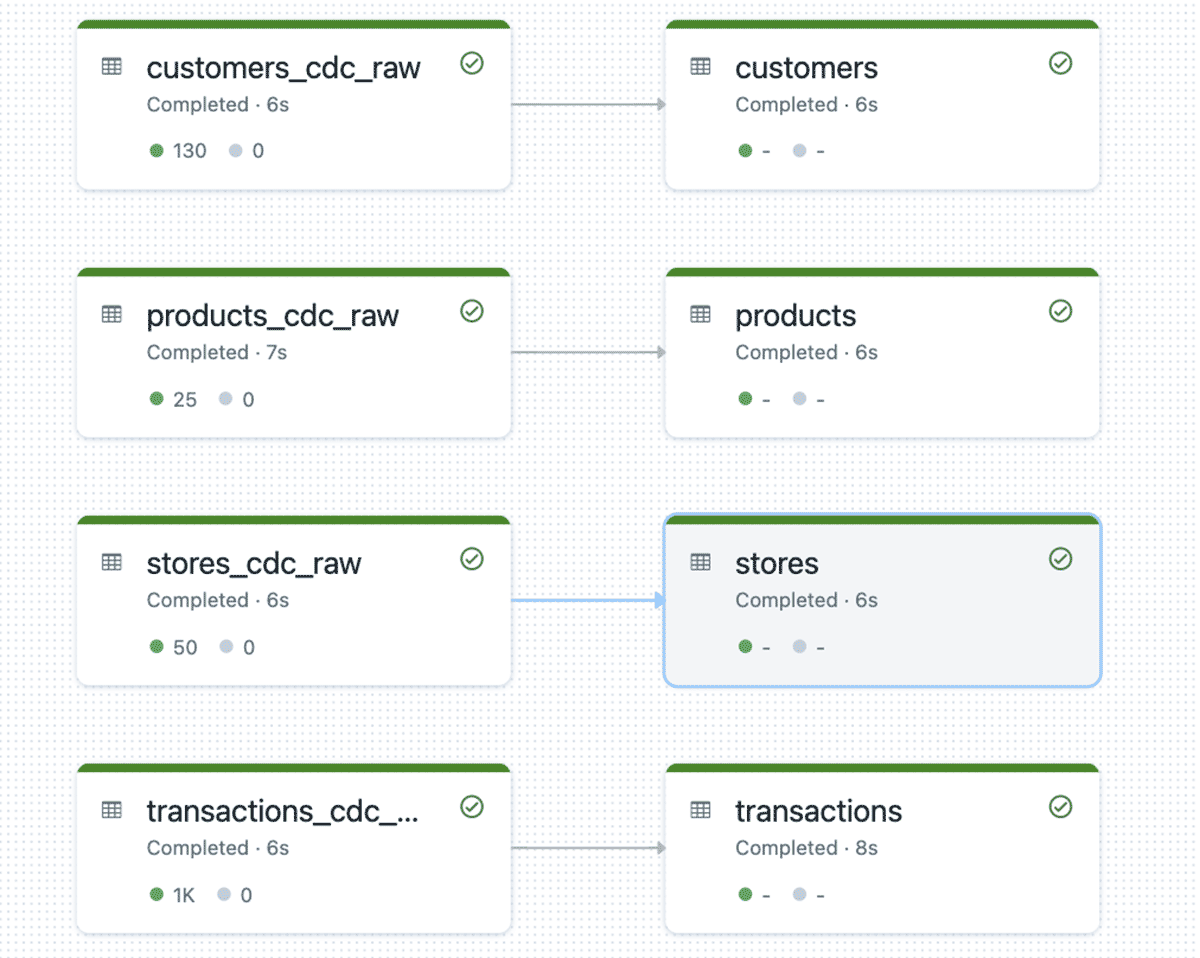Click success checkmark on stores node
The image size is (1200, 958).
pos(1061,559)
